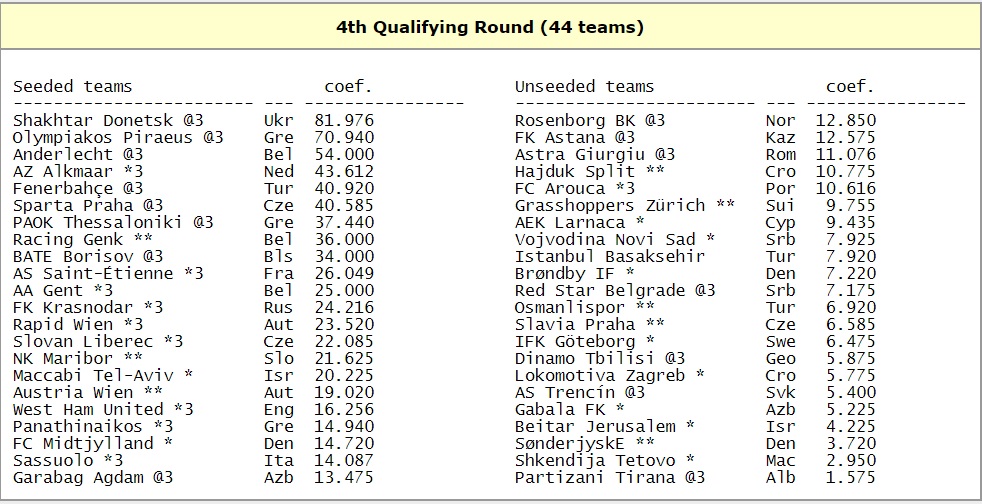
Task: Click the Ita country code beside Sassuolo
Action: 278,460
